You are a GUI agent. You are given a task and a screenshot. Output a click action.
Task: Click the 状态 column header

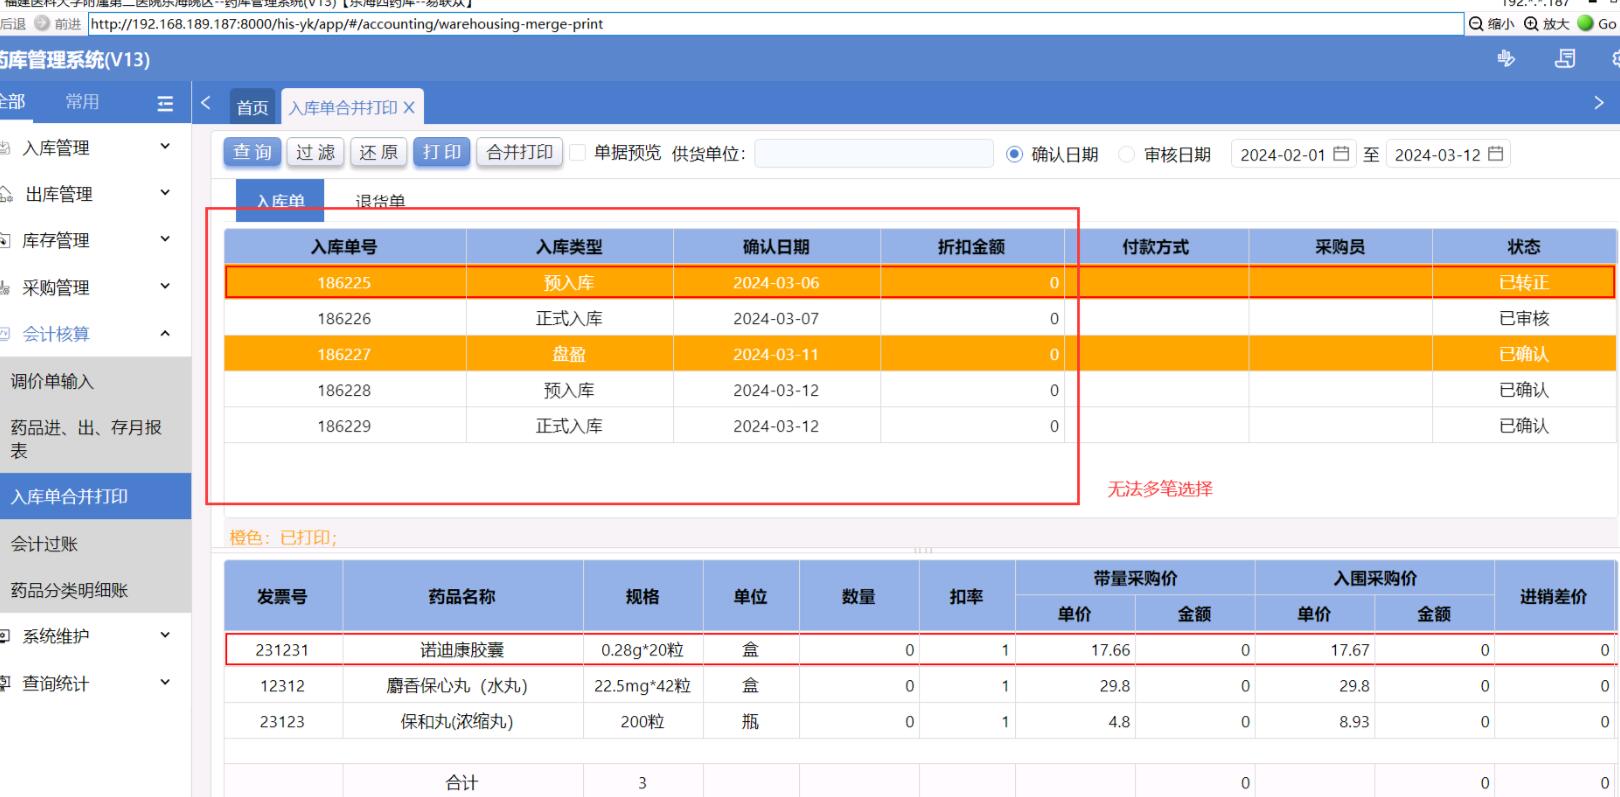(1524, 247)
